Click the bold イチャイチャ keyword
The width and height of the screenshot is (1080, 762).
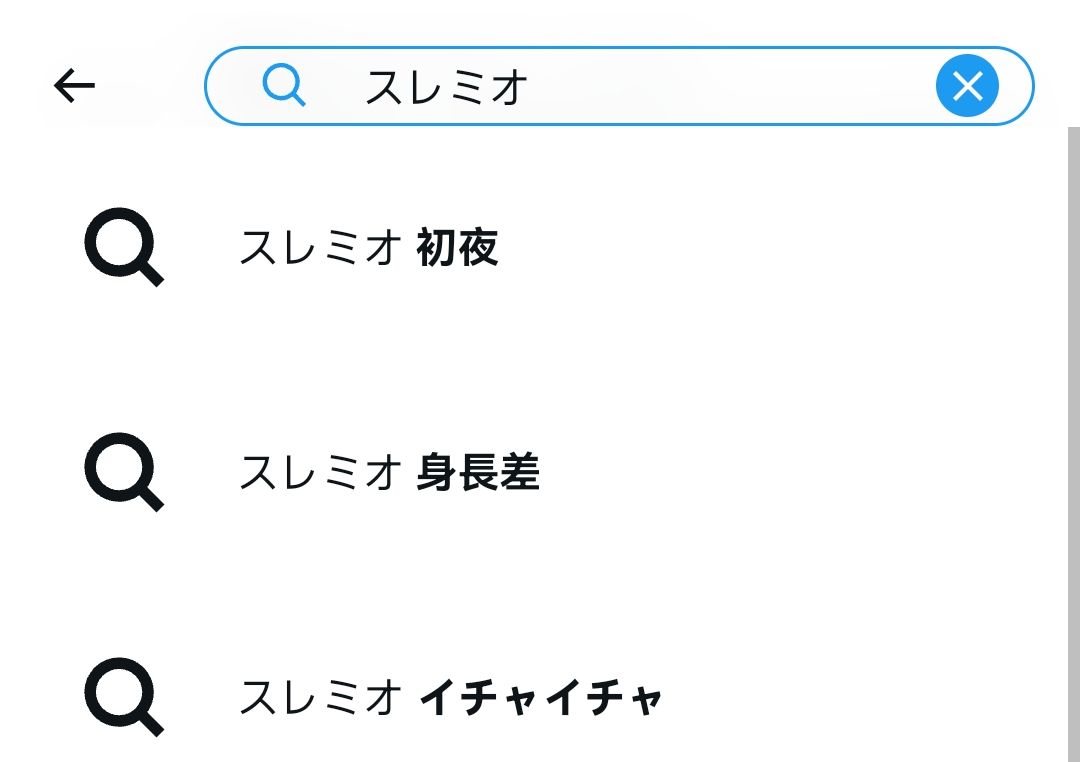tap(541, 698)
